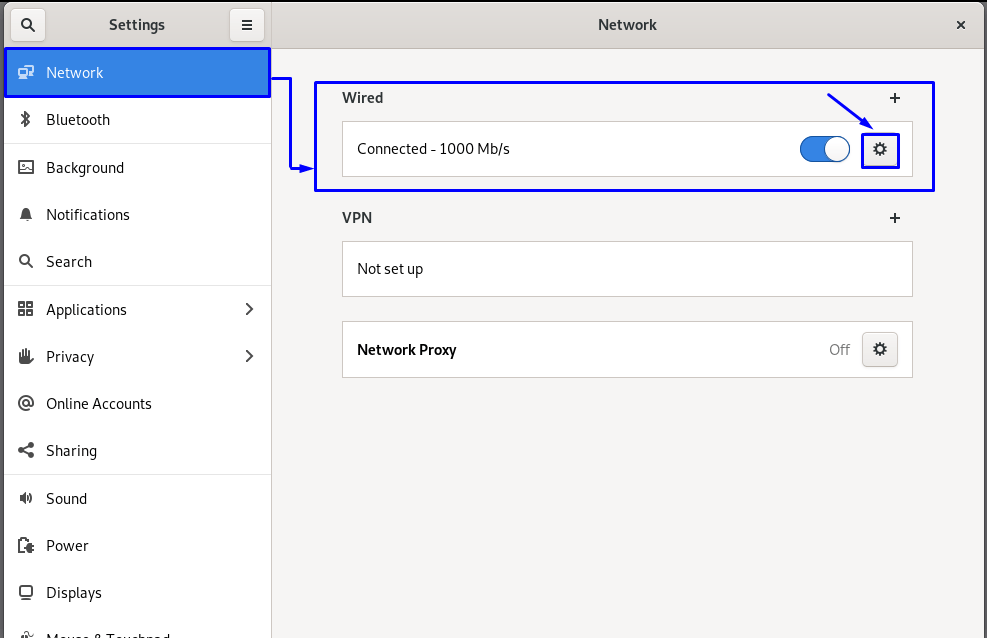This screenshot has width=987, height=638.
Task: Disable the wired network connection toggle
Action: pos(824,148)
